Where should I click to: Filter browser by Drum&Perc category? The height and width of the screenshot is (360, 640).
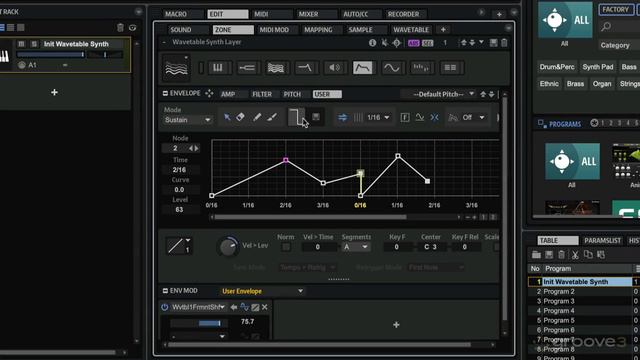coord(557,67)
